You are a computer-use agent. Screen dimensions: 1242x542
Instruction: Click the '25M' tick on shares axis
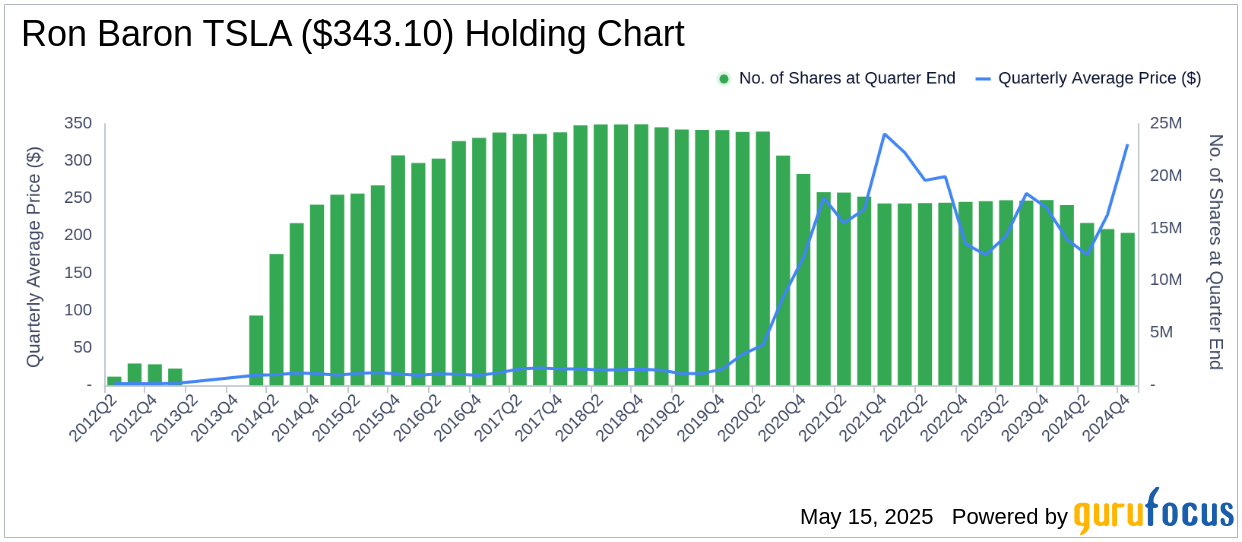pos(1167,123)
